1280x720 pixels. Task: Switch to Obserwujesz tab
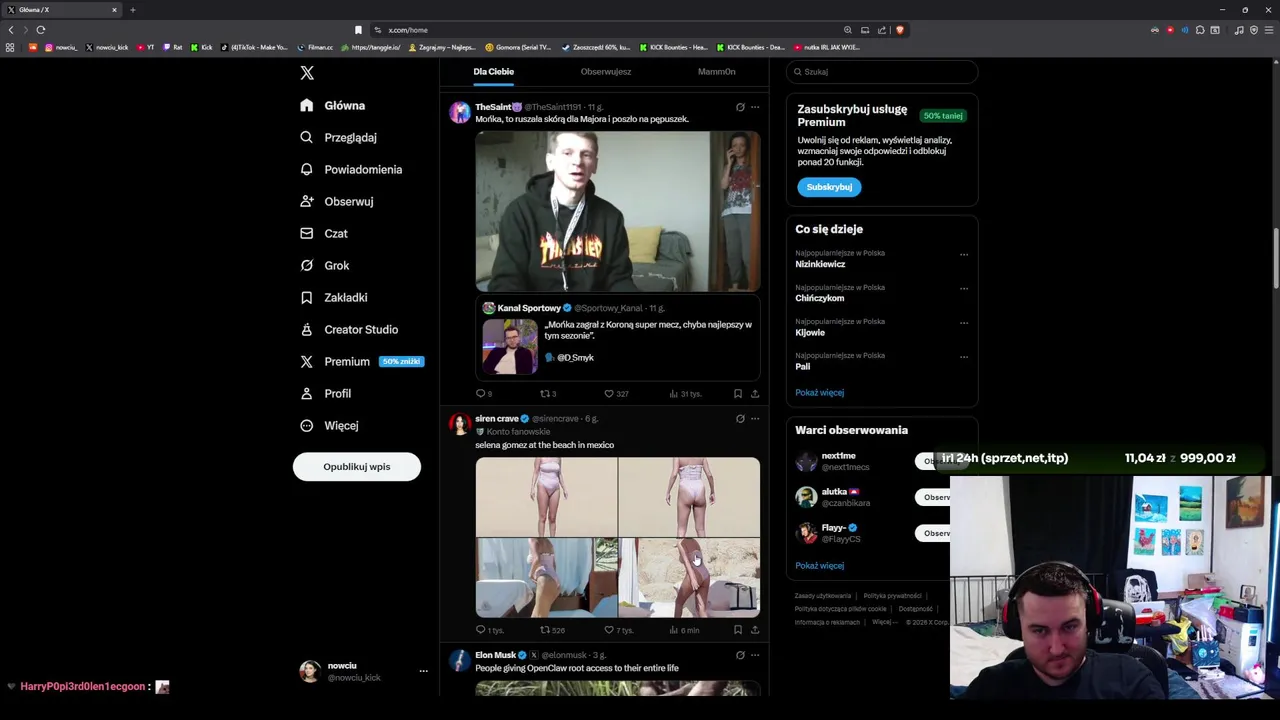[606, 72]
